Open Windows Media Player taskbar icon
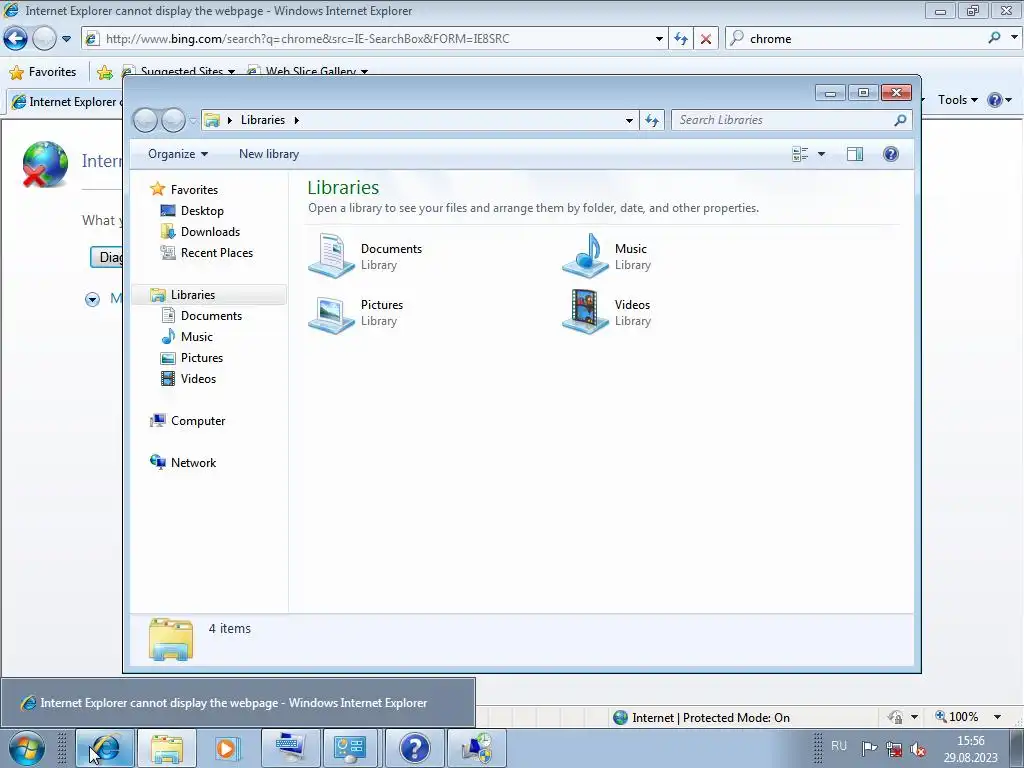Viewport: 1024px width, 768px height. point(227,748)
